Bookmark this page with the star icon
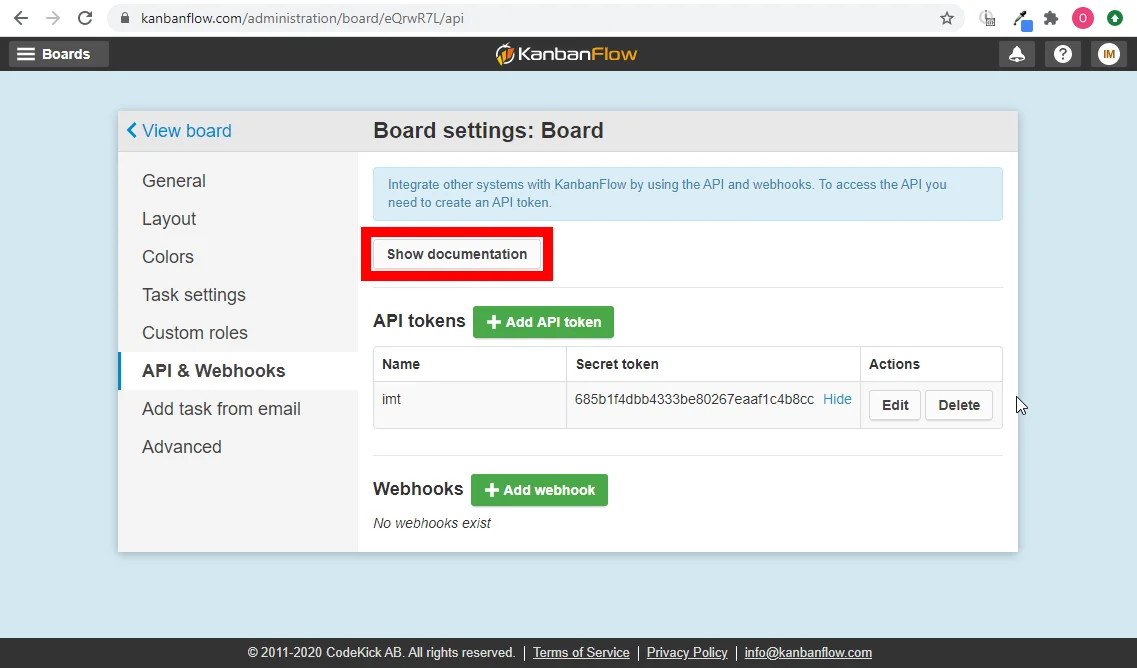This screenshot has width=1137, height=668. (x=947, y=18)
